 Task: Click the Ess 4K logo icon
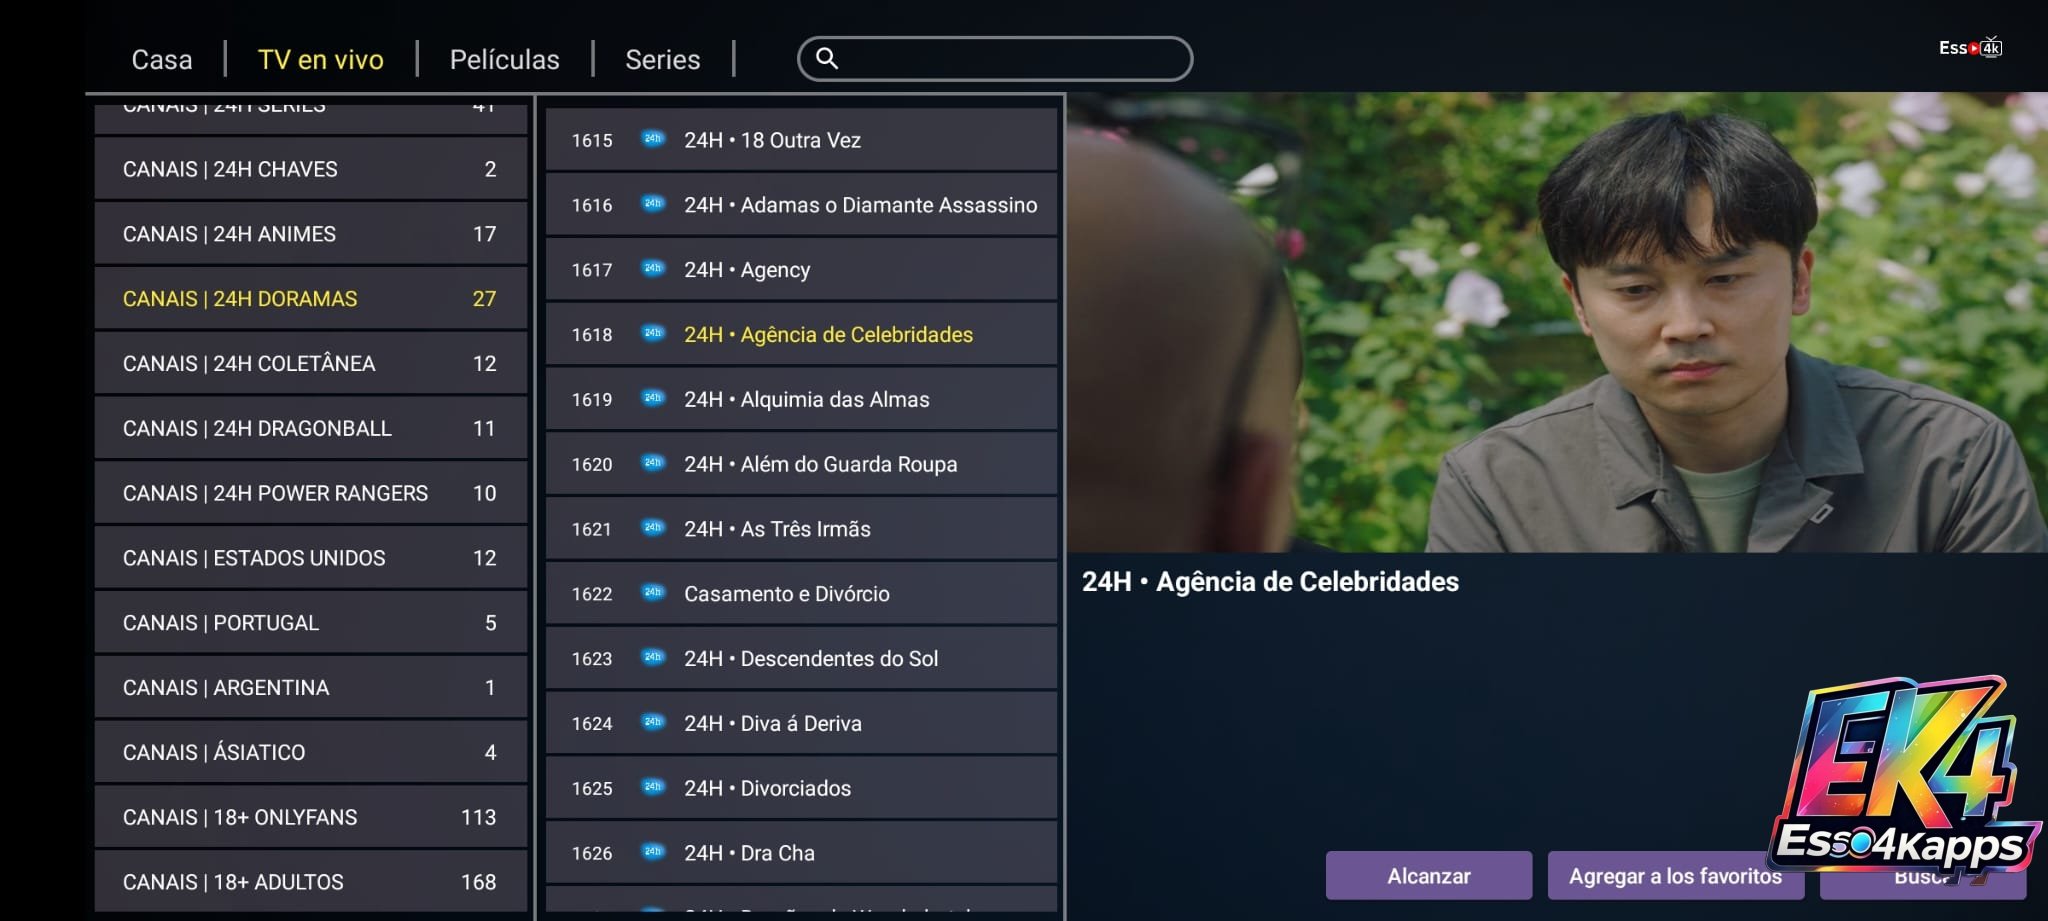tap(1970, 47)
